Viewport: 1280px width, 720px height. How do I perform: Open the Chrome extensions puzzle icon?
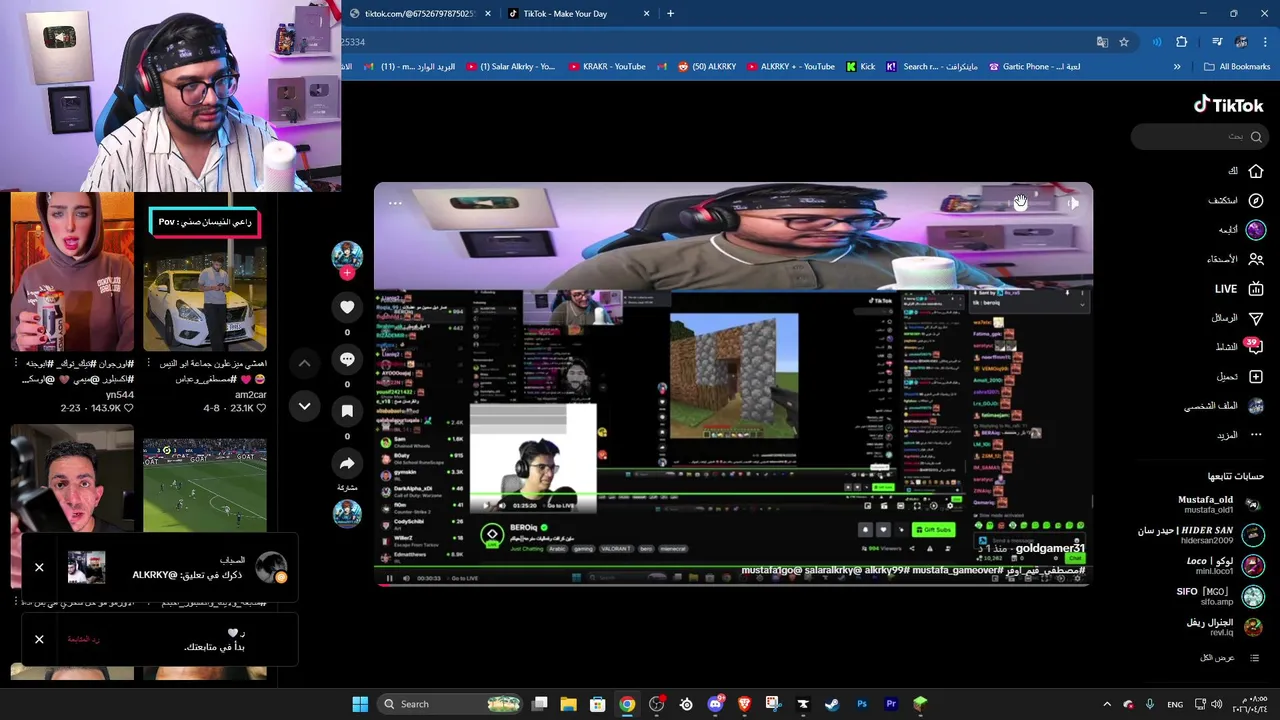point(1181,42)
